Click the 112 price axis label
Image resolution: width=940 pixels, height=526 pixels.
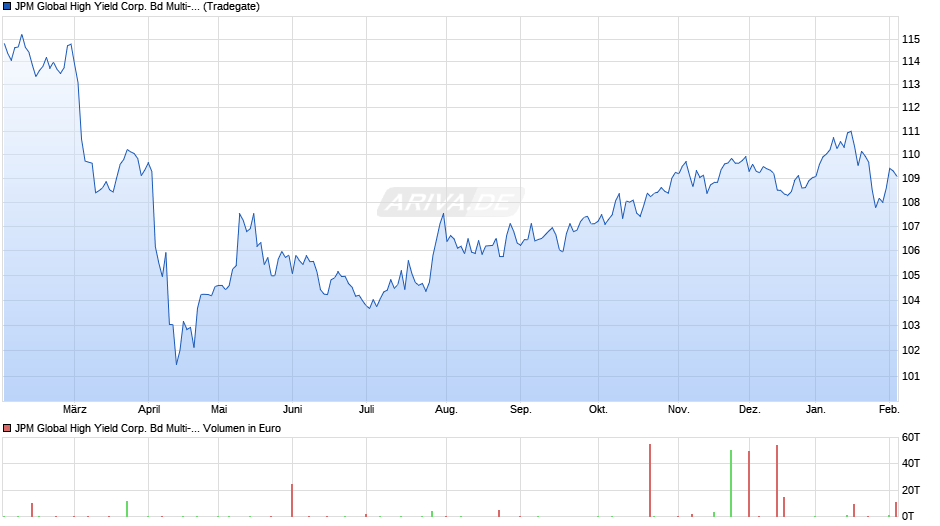(911, 107)
